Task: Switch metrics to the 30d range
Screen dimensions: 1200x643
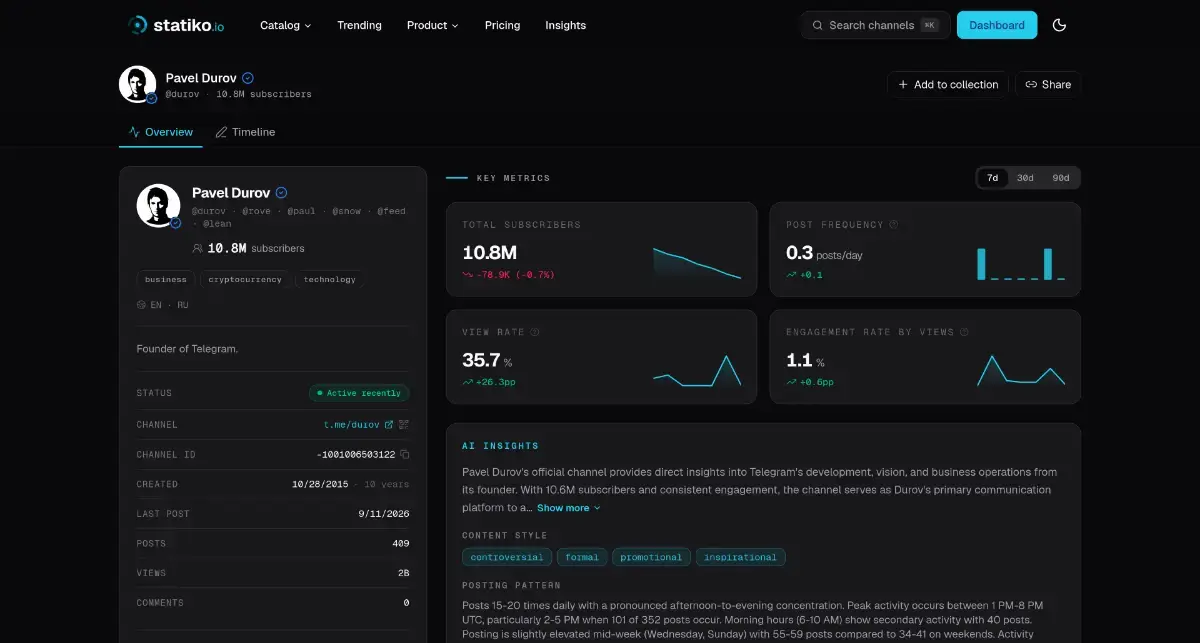Action: click(x=1025, y=178)
